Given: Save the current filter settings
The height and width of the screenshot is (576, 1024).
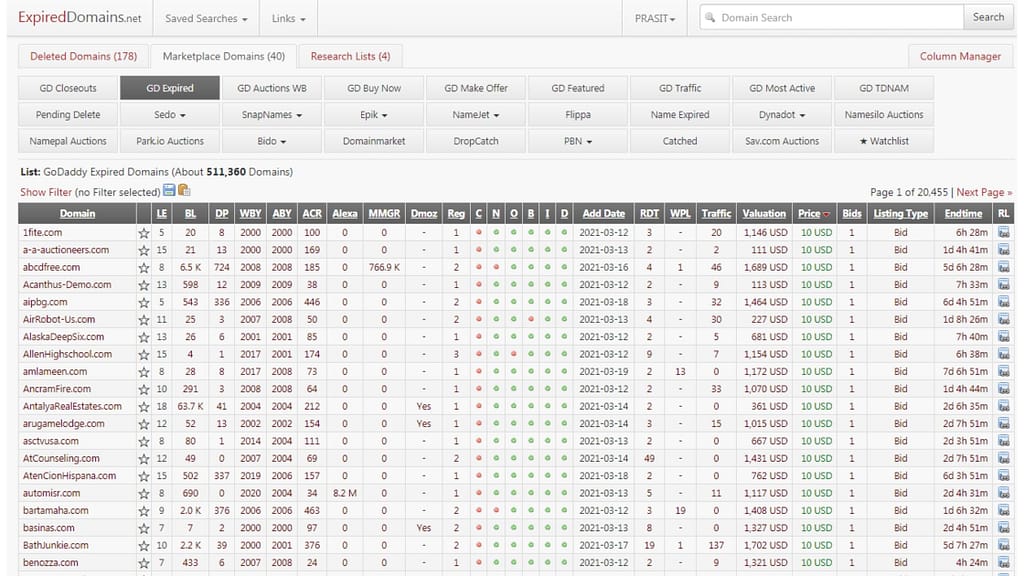Looking at the screenshot, I should coord(168,191).
